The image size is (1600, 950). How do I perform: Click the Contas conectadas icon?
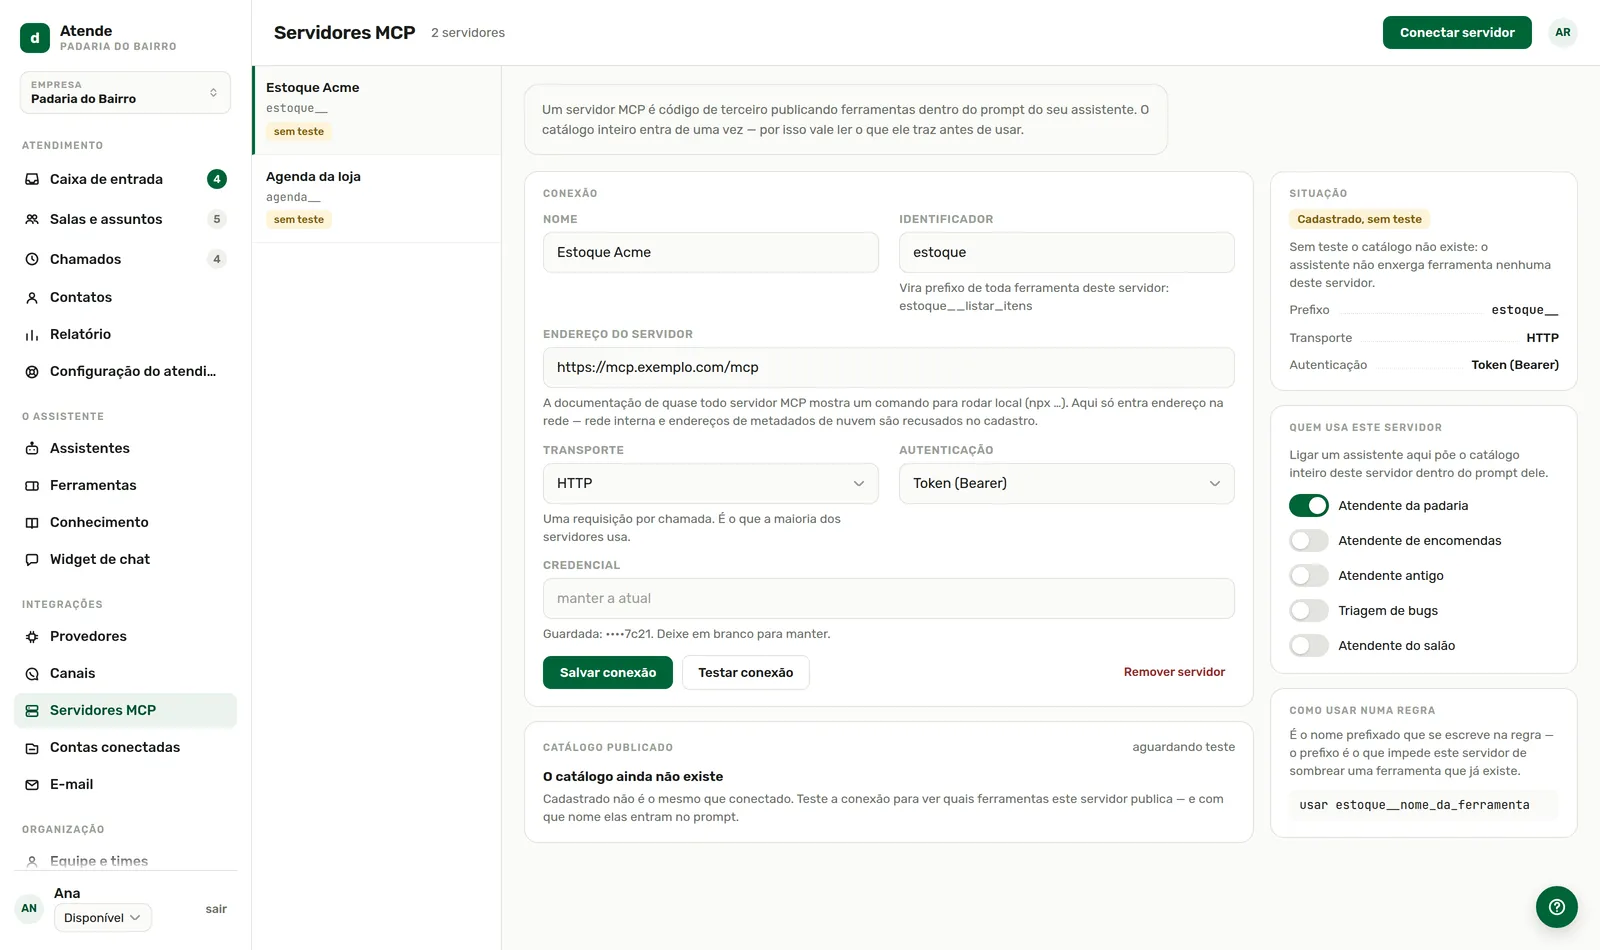tap(32, 747)
